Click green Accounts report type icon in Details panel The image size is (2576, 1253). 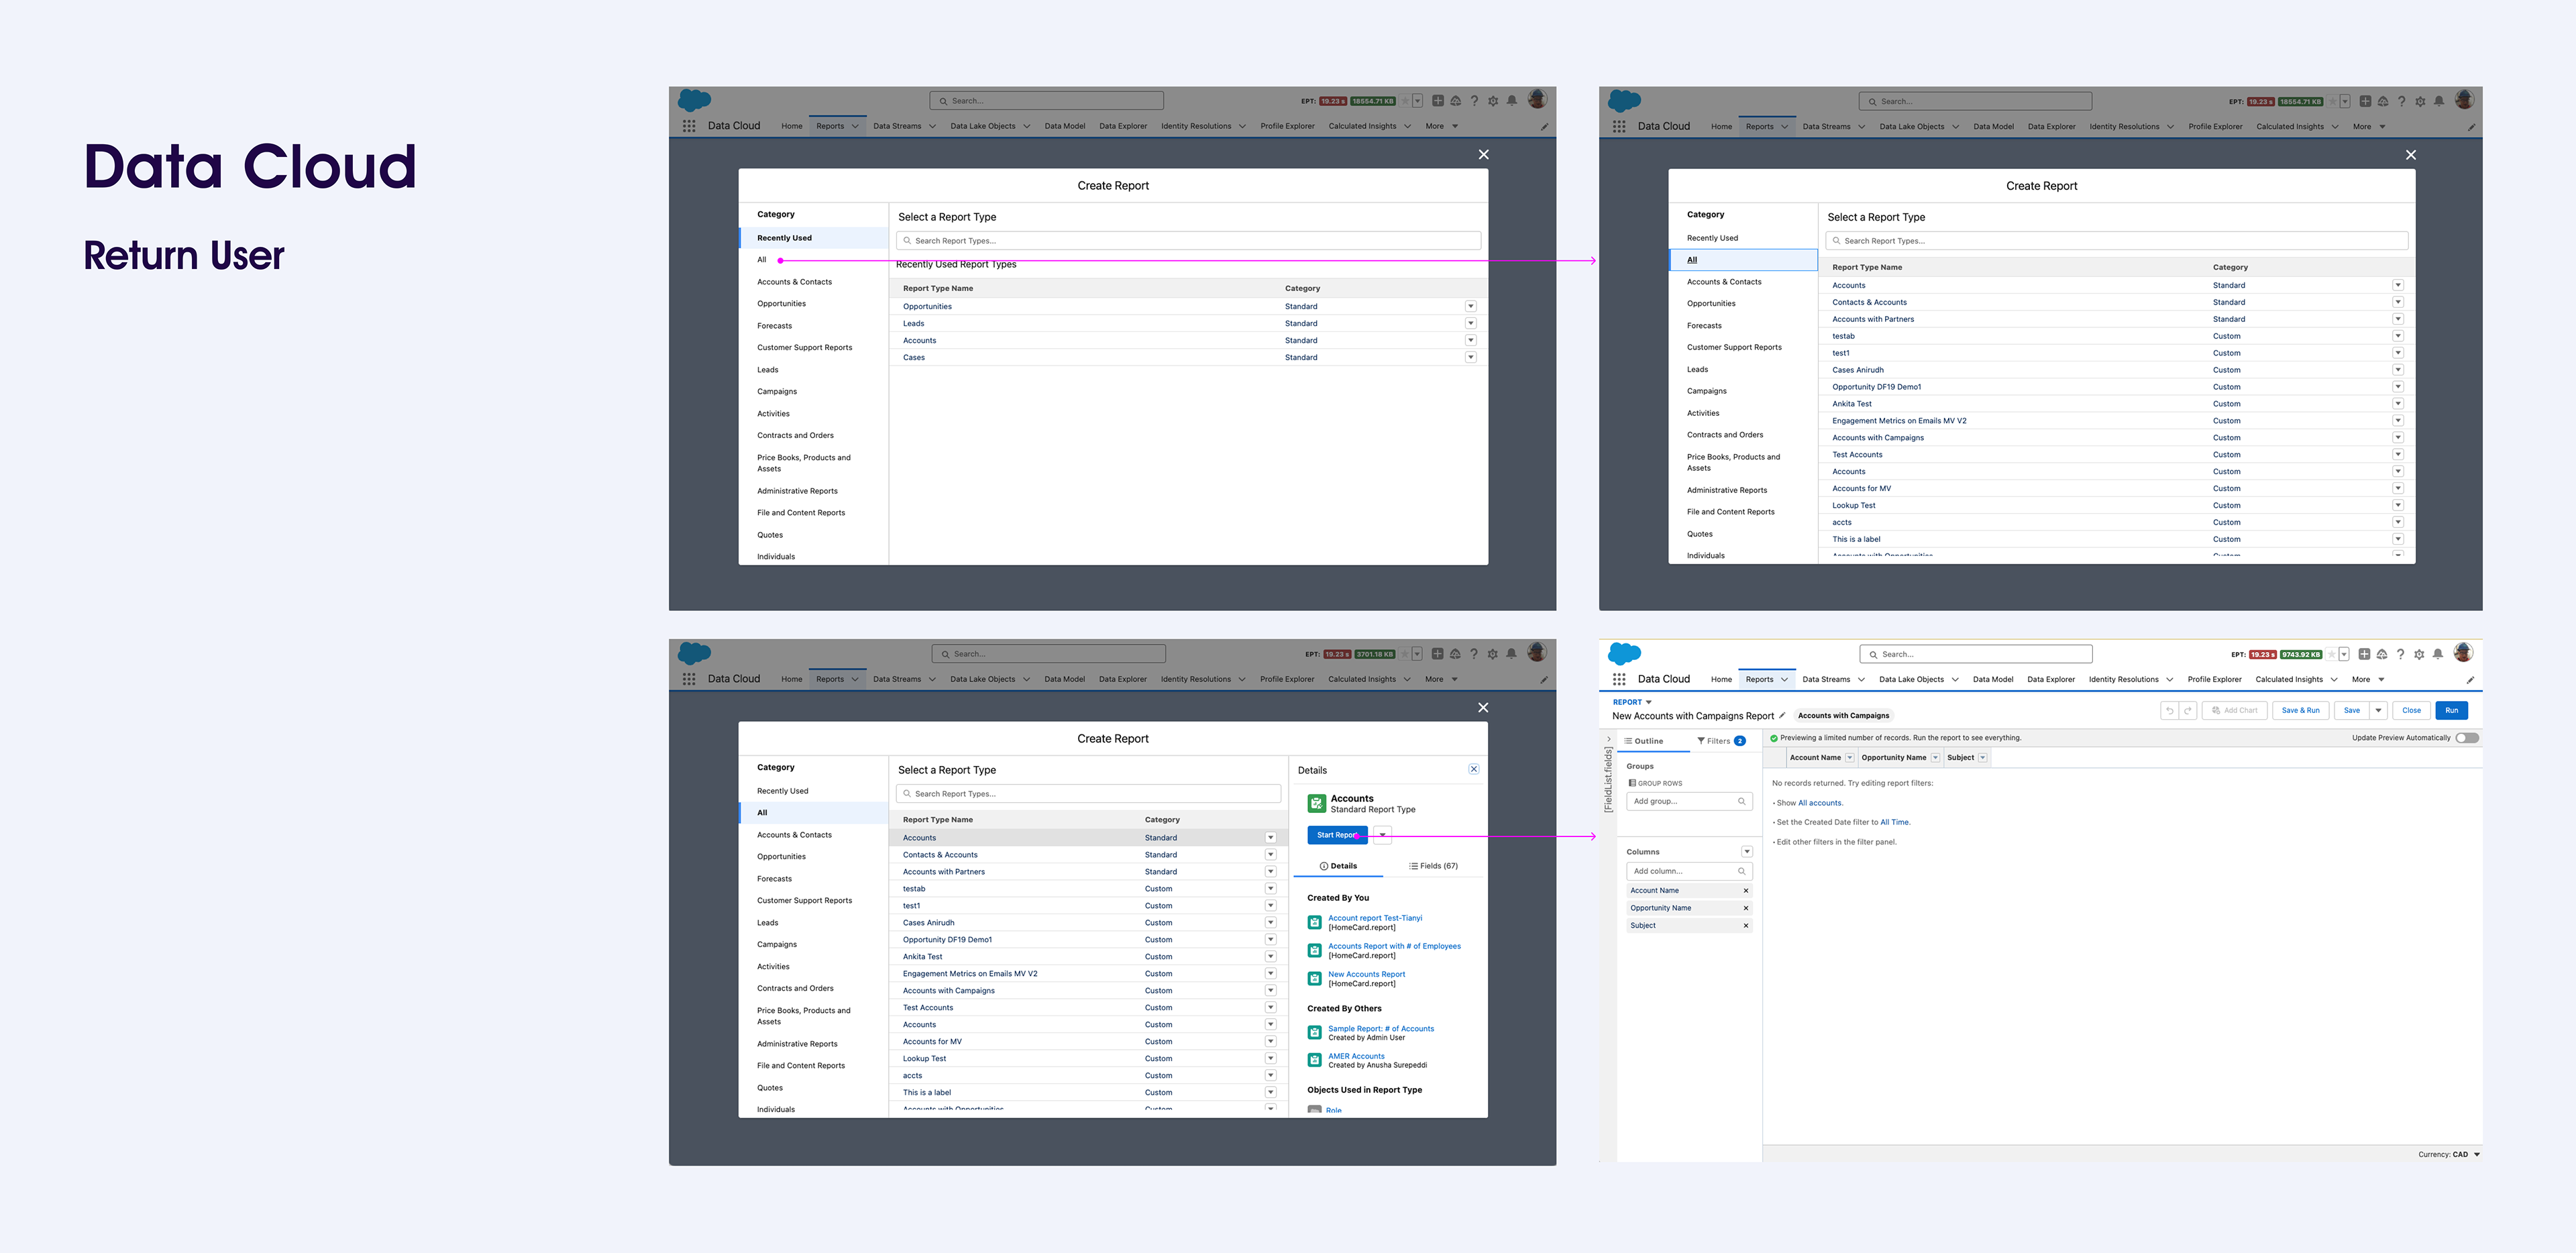coord(1316,803)
